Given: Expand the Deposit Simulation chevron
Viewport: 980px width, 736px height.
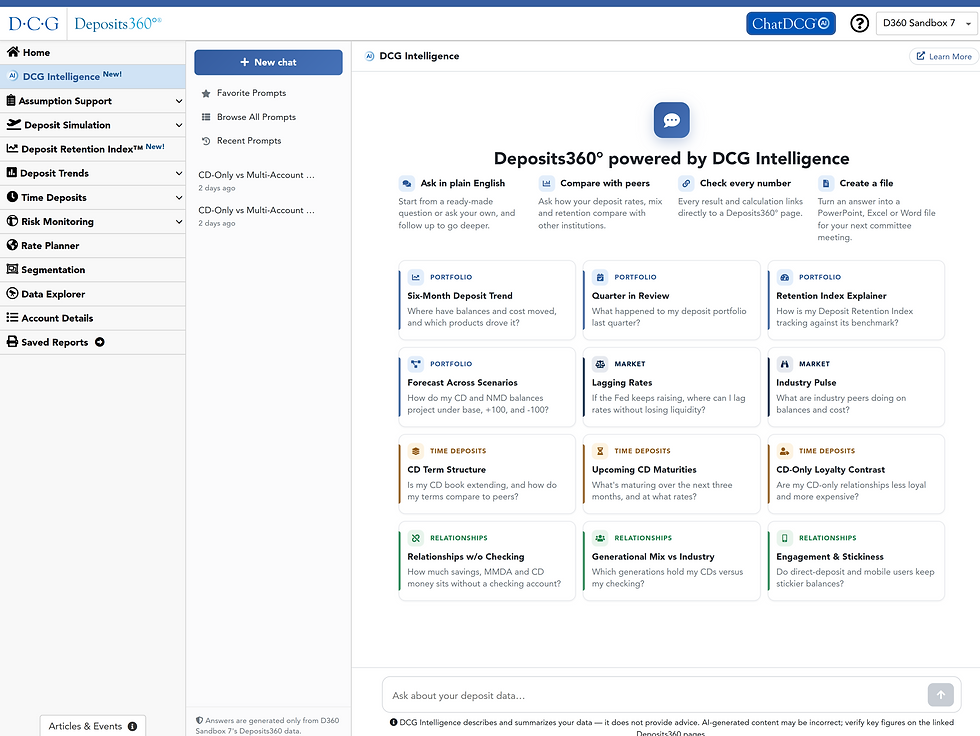Looking at the screenshot, I should [x=179, y=125].
